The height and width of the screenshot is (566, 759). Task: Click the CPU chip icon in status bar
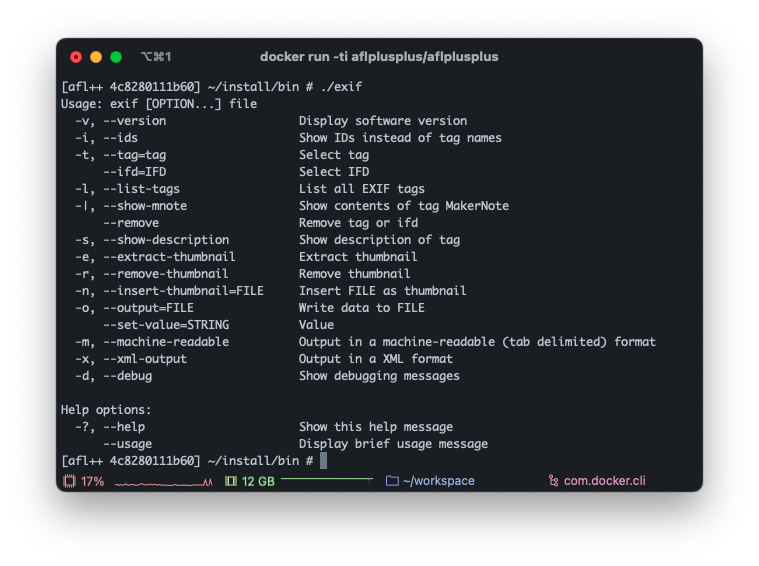[70, 481]
